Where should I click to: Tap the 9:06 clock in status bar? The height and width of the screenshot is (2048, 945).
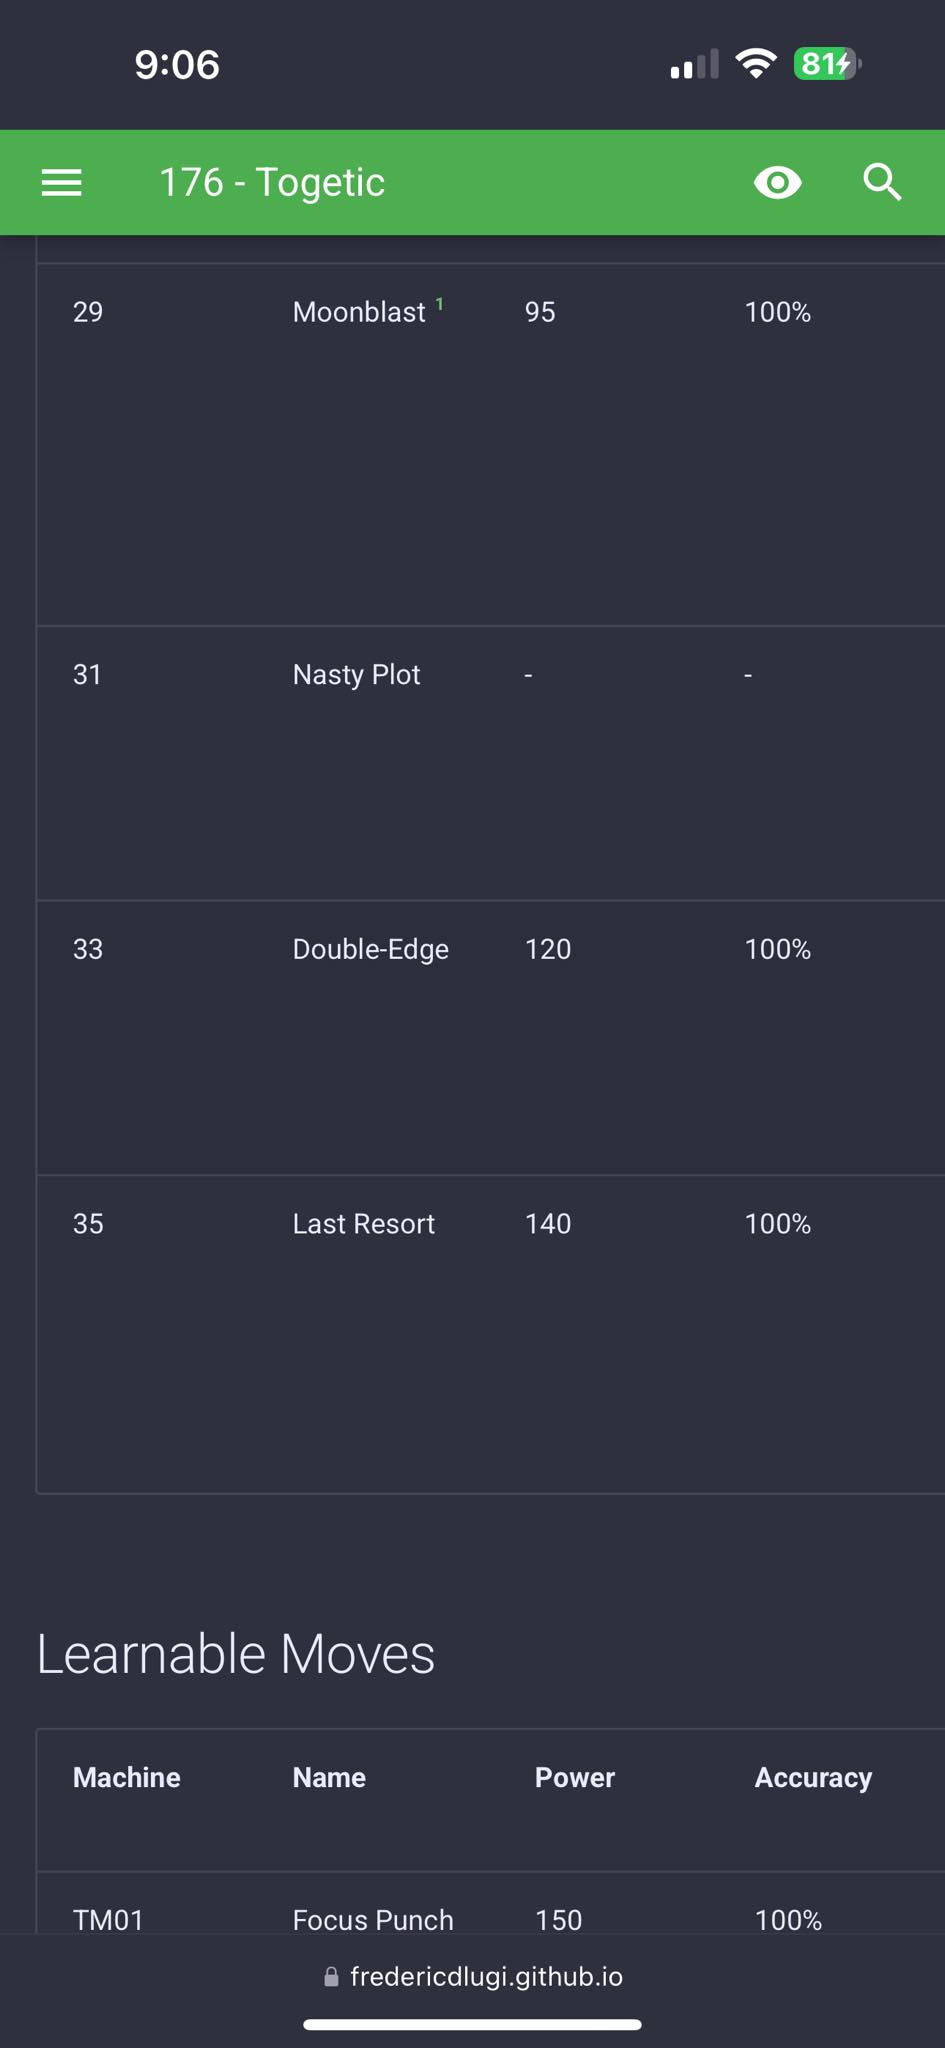177,65
